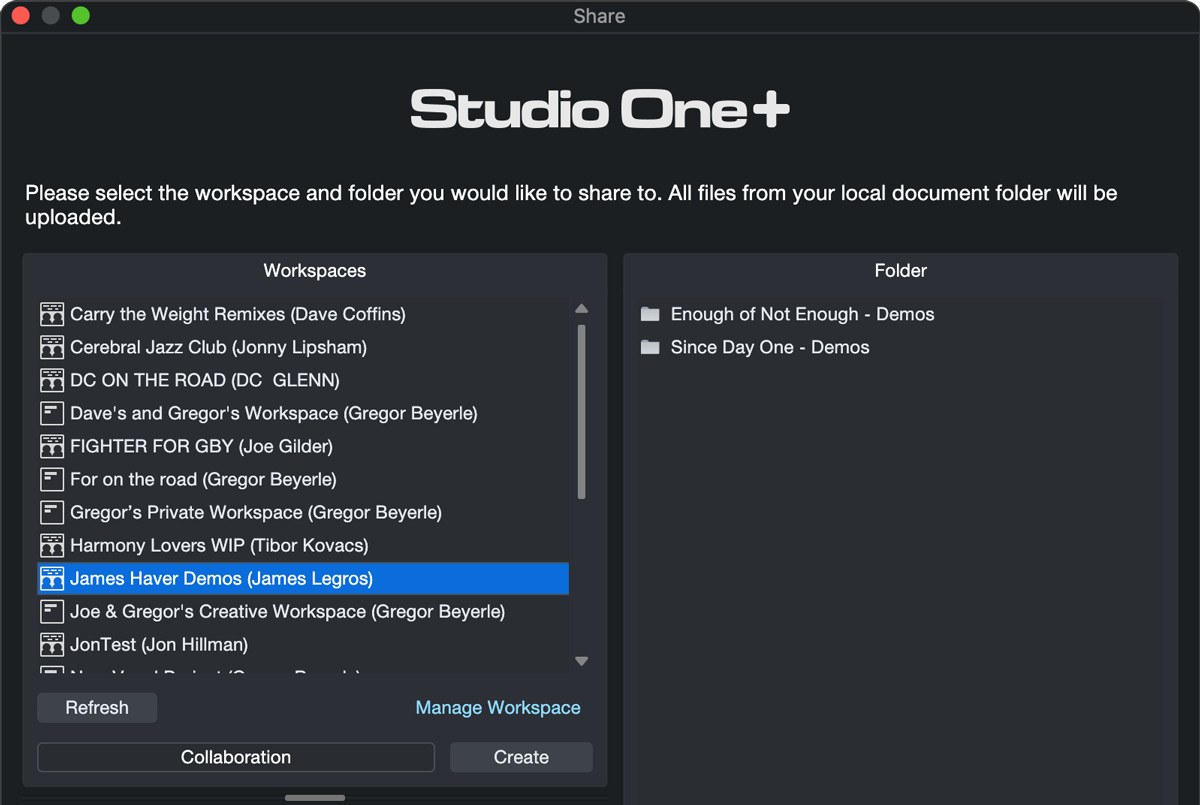
Task: Click the icon next to Gregor's Private Workspace
Action: point(52,512)
